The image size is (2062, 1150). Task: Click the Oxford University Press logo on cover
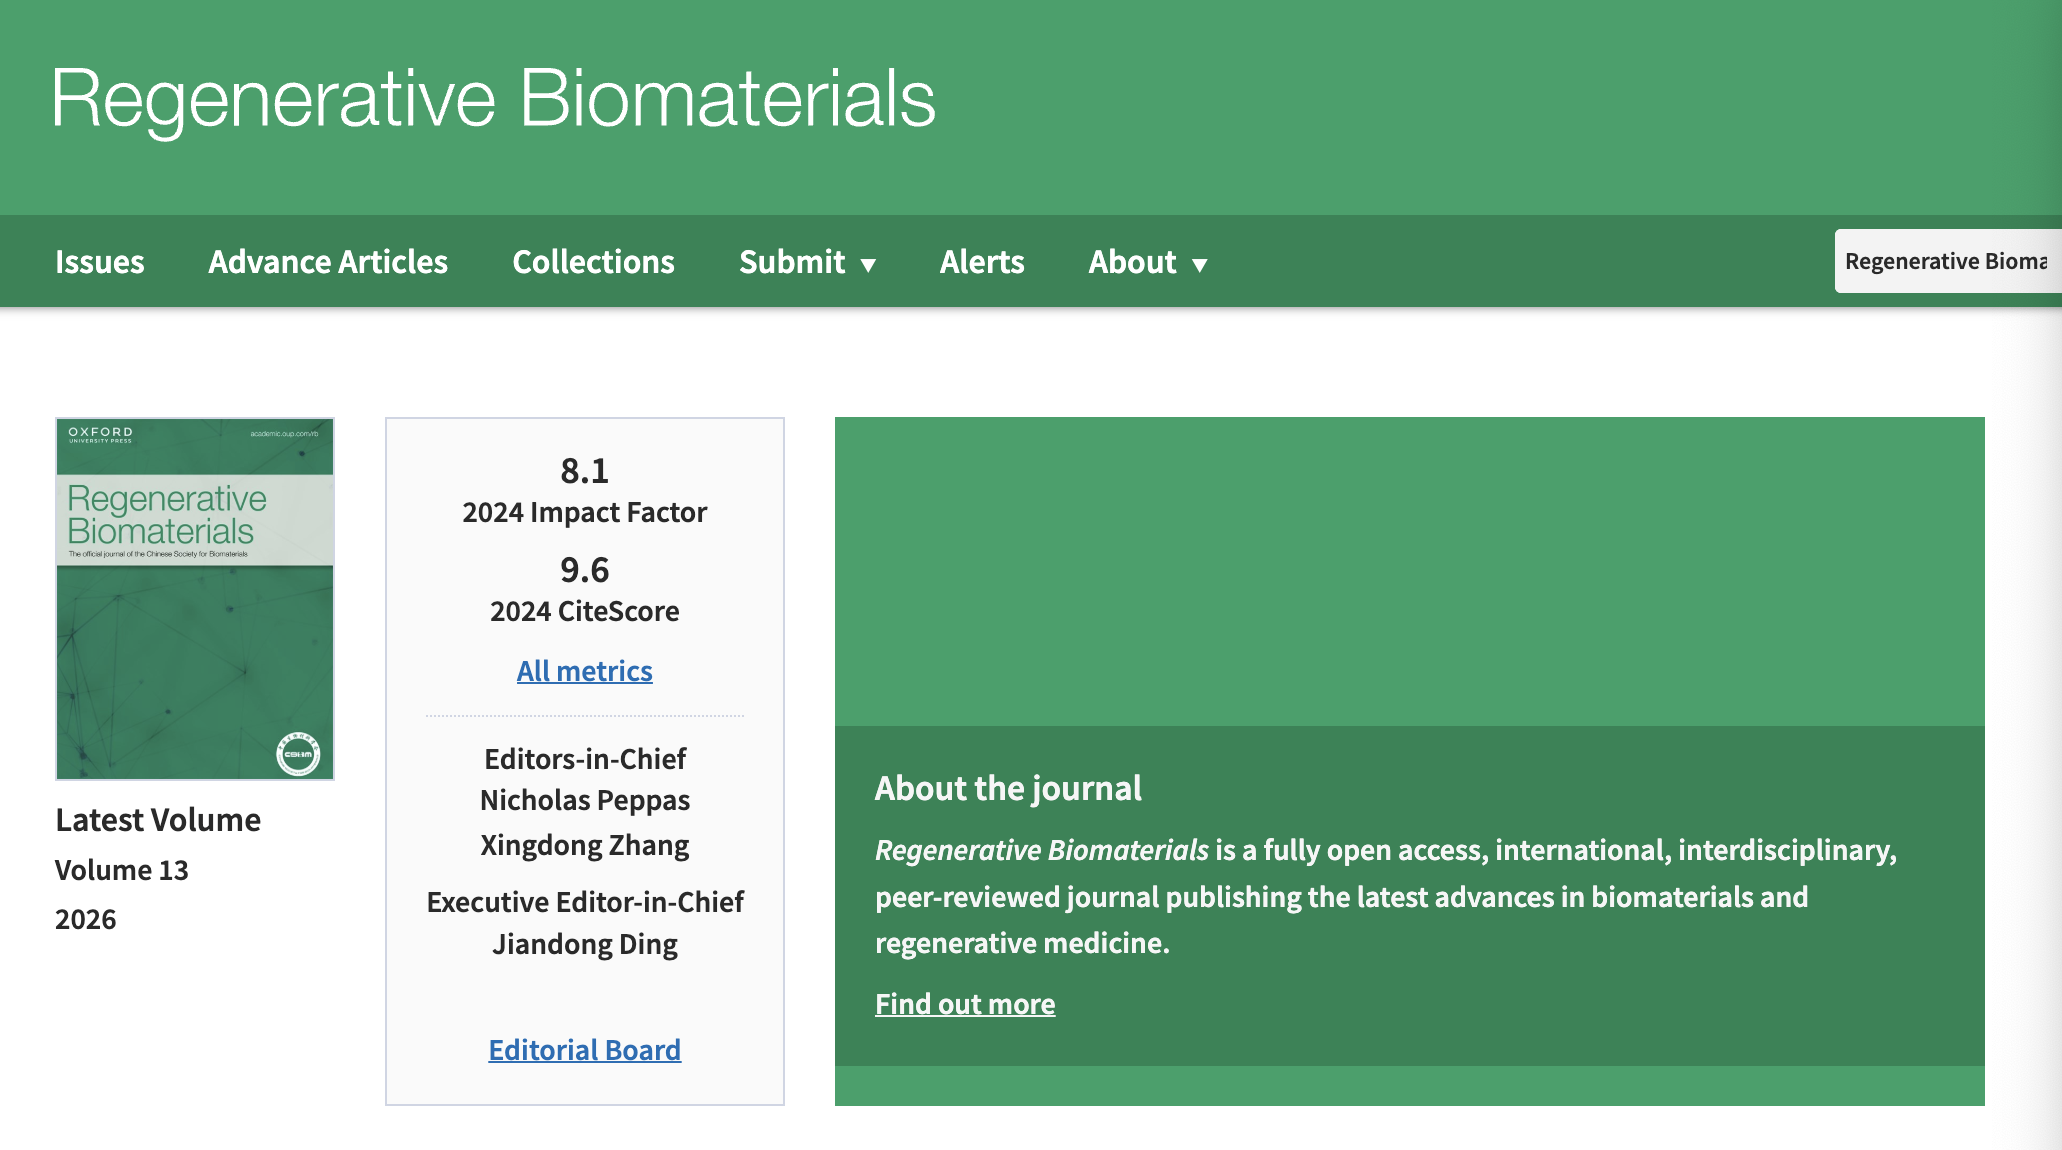point(100,434)
